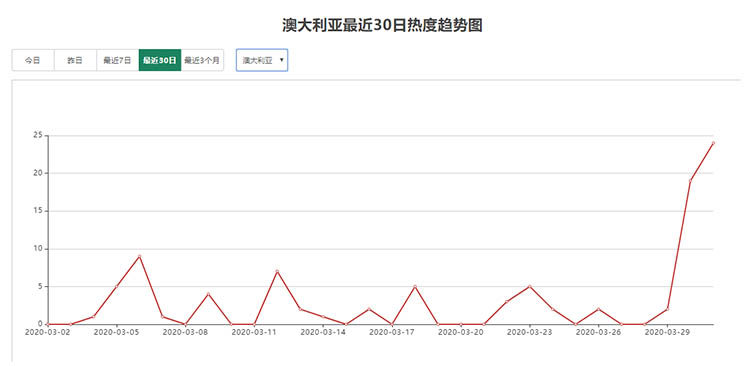
Task: Select the 2020-03-06 peak point at 9
Action: pos(139,256)
